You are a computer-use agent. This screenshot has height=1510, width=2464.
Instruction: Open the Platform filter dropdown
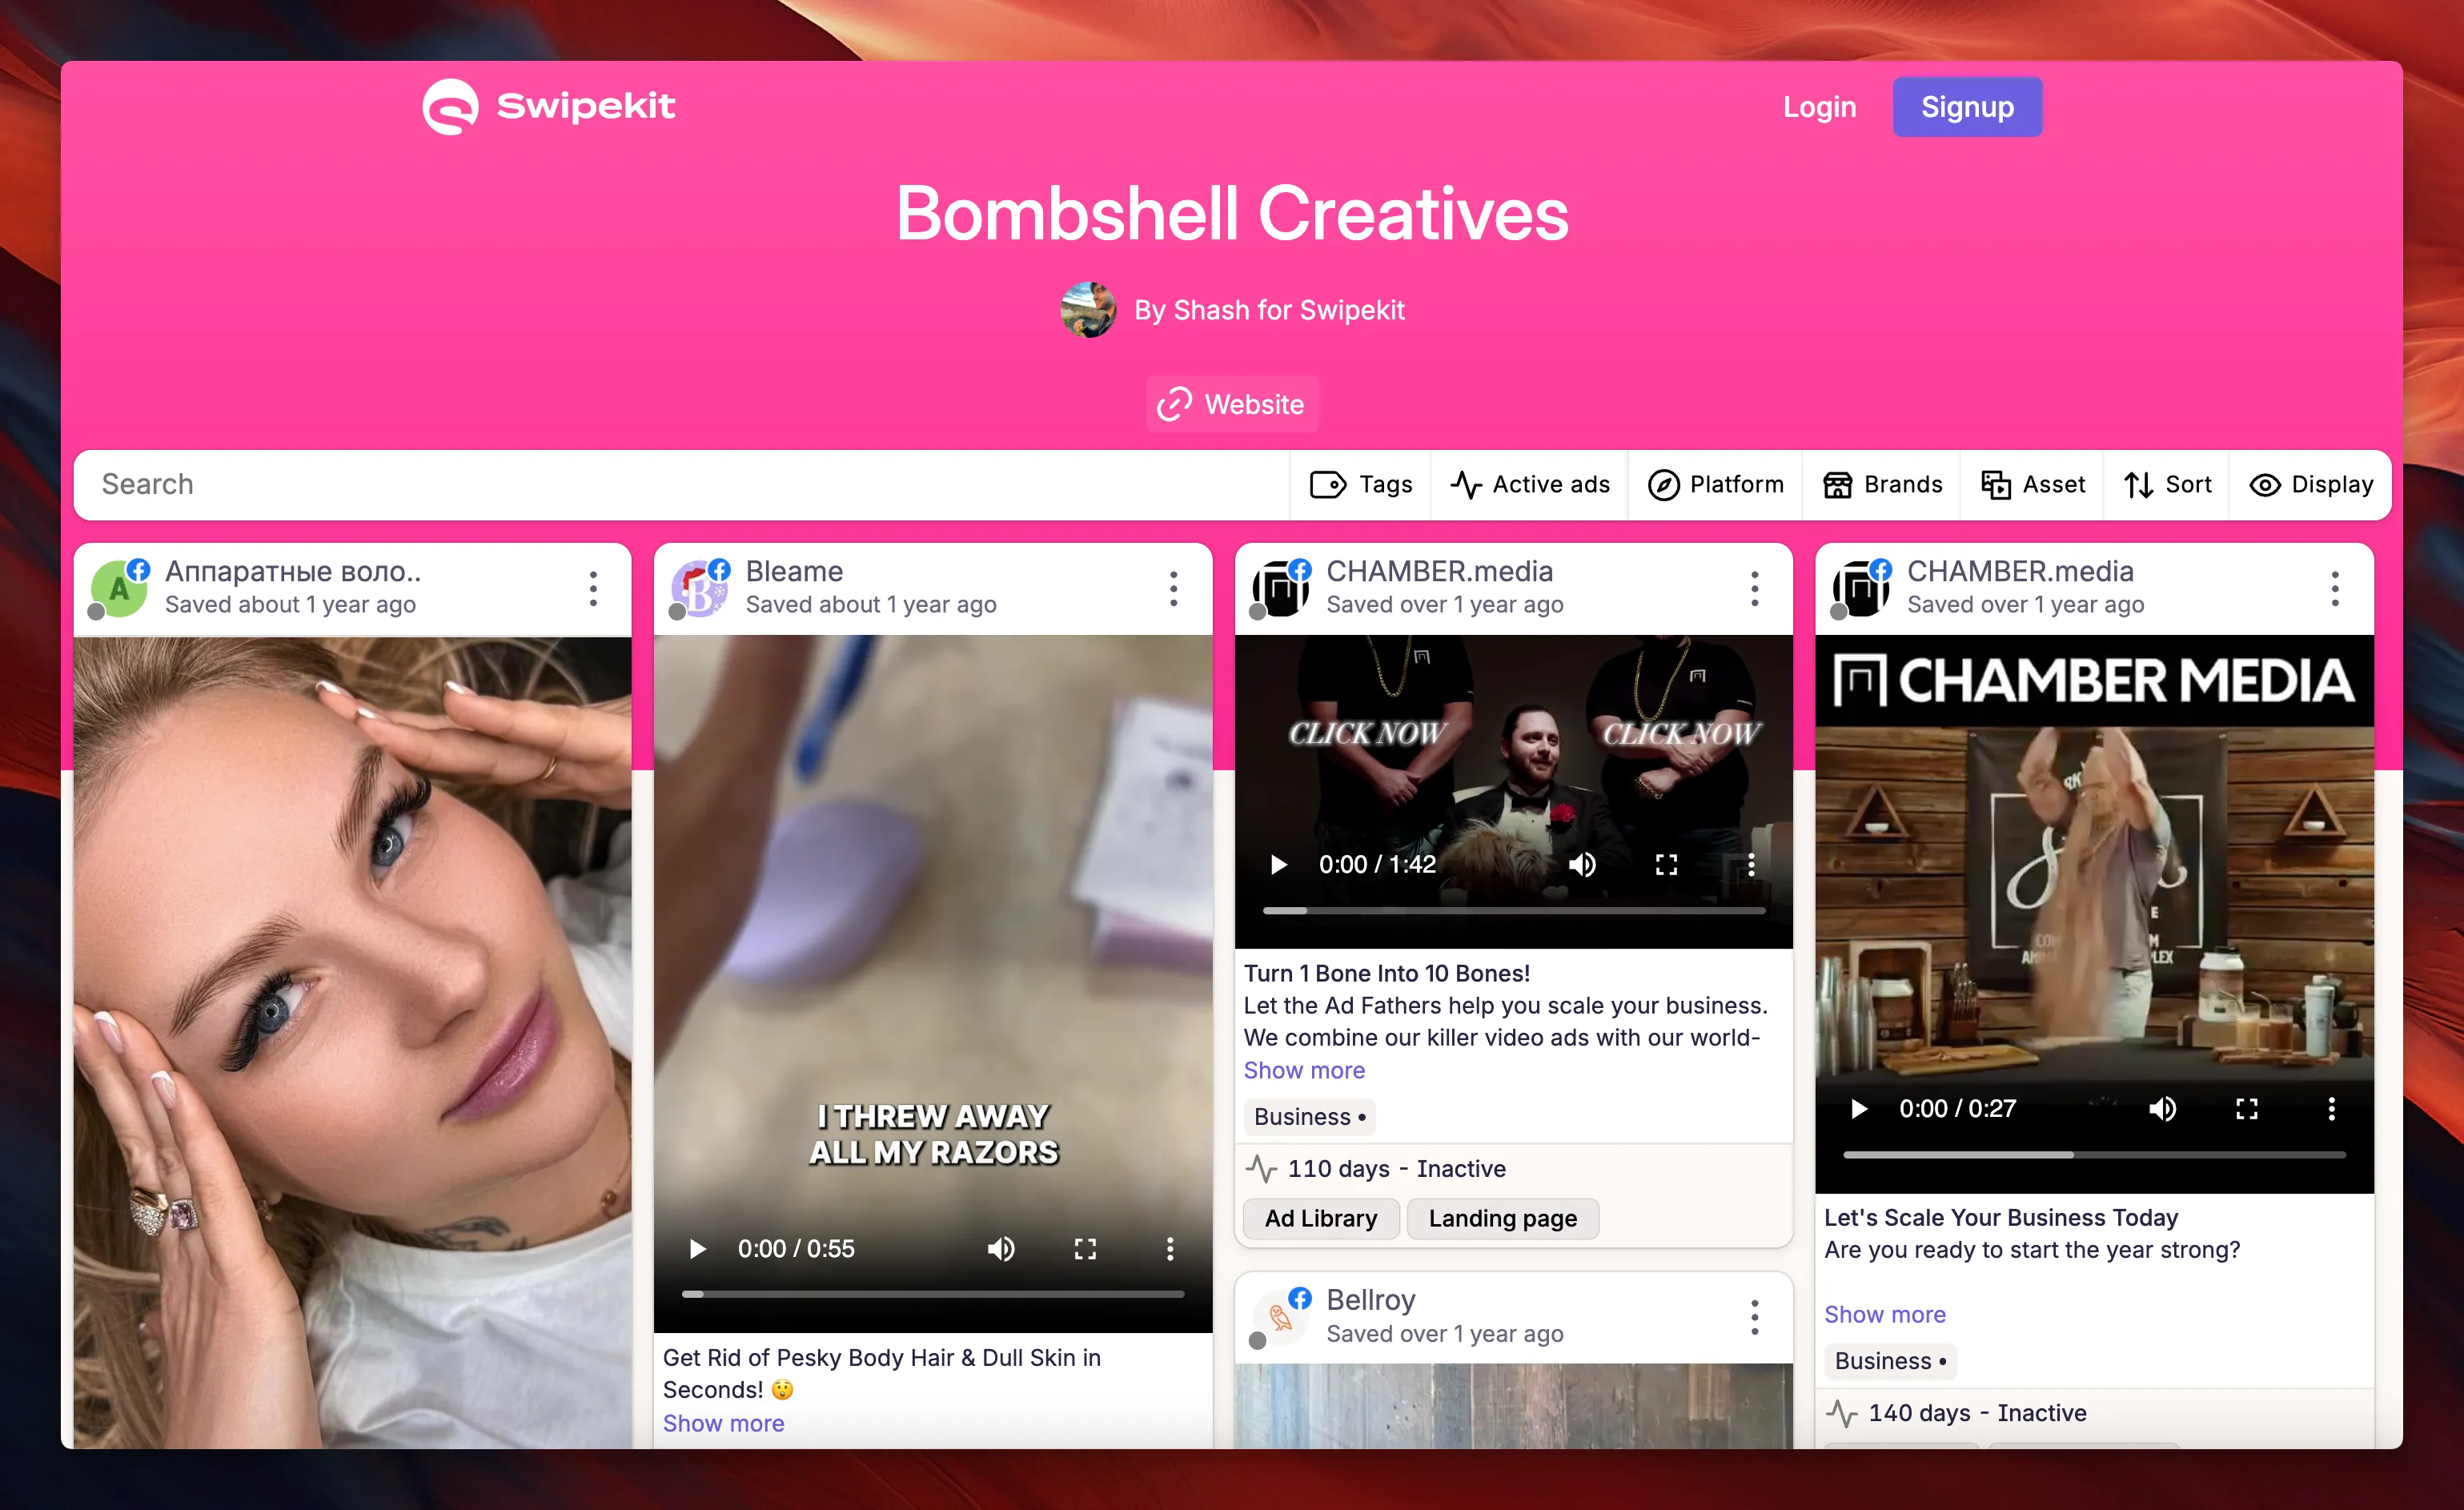(x=1715, y=485)
